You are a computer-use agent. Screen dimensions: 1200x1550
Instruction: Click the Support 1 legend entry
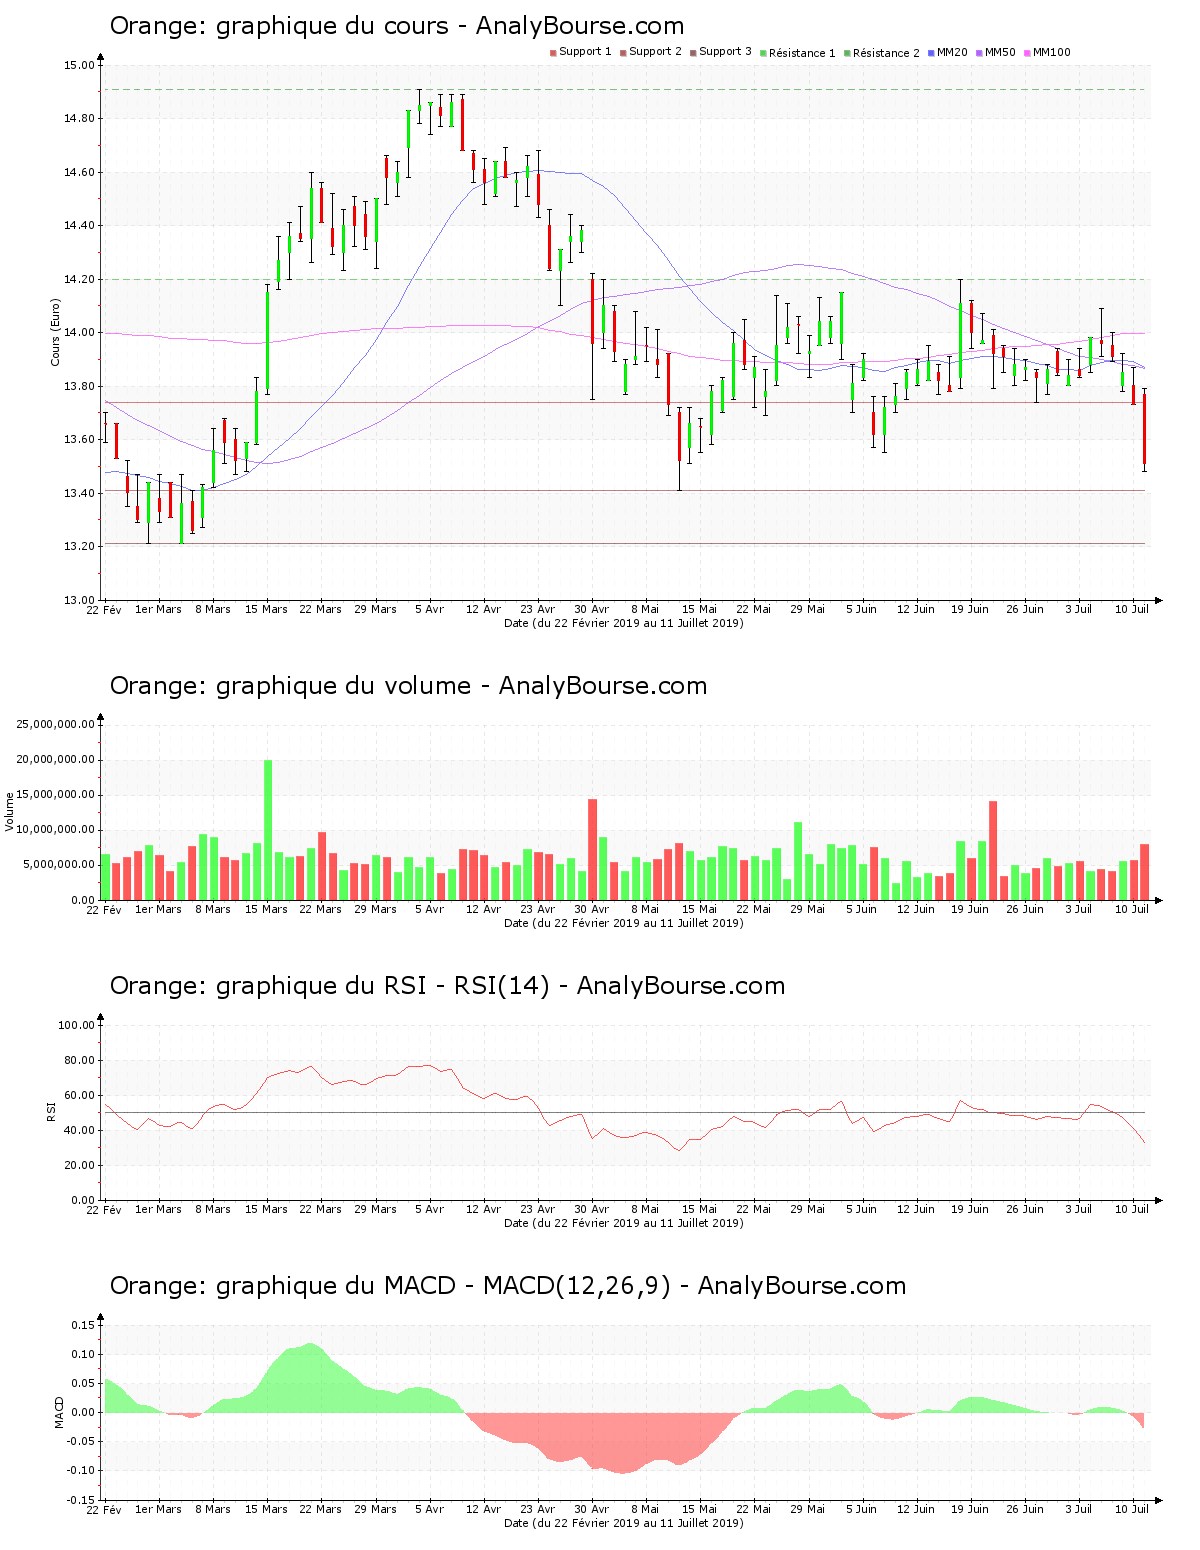coord(581,52)
